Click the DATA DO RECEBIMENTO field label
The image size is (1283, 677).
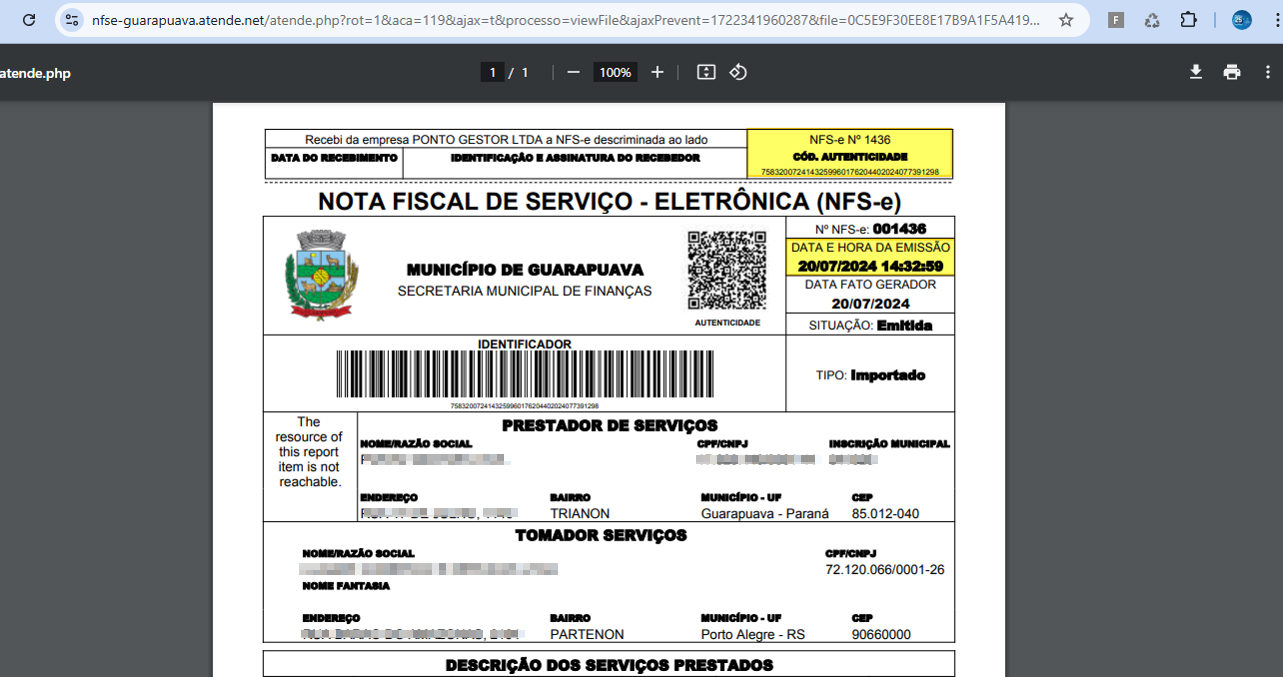tap(334, 158)
